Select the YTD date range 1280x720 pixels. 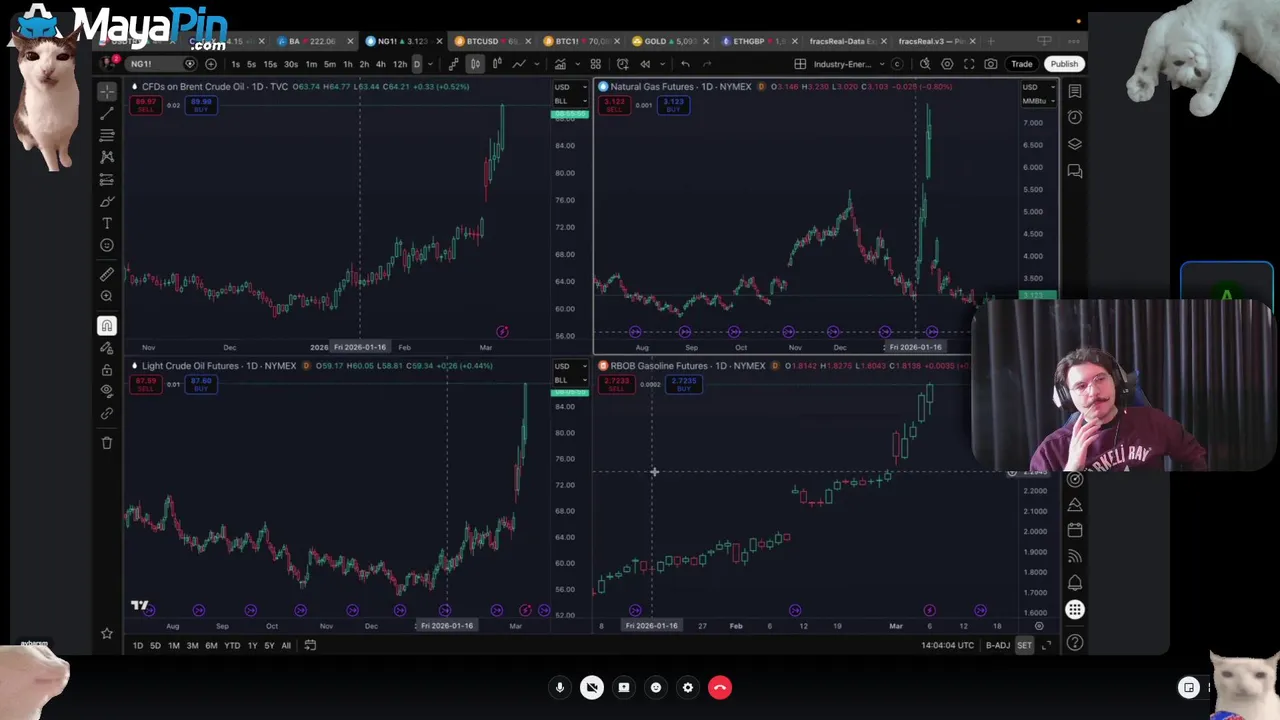[x=232, y=645]
